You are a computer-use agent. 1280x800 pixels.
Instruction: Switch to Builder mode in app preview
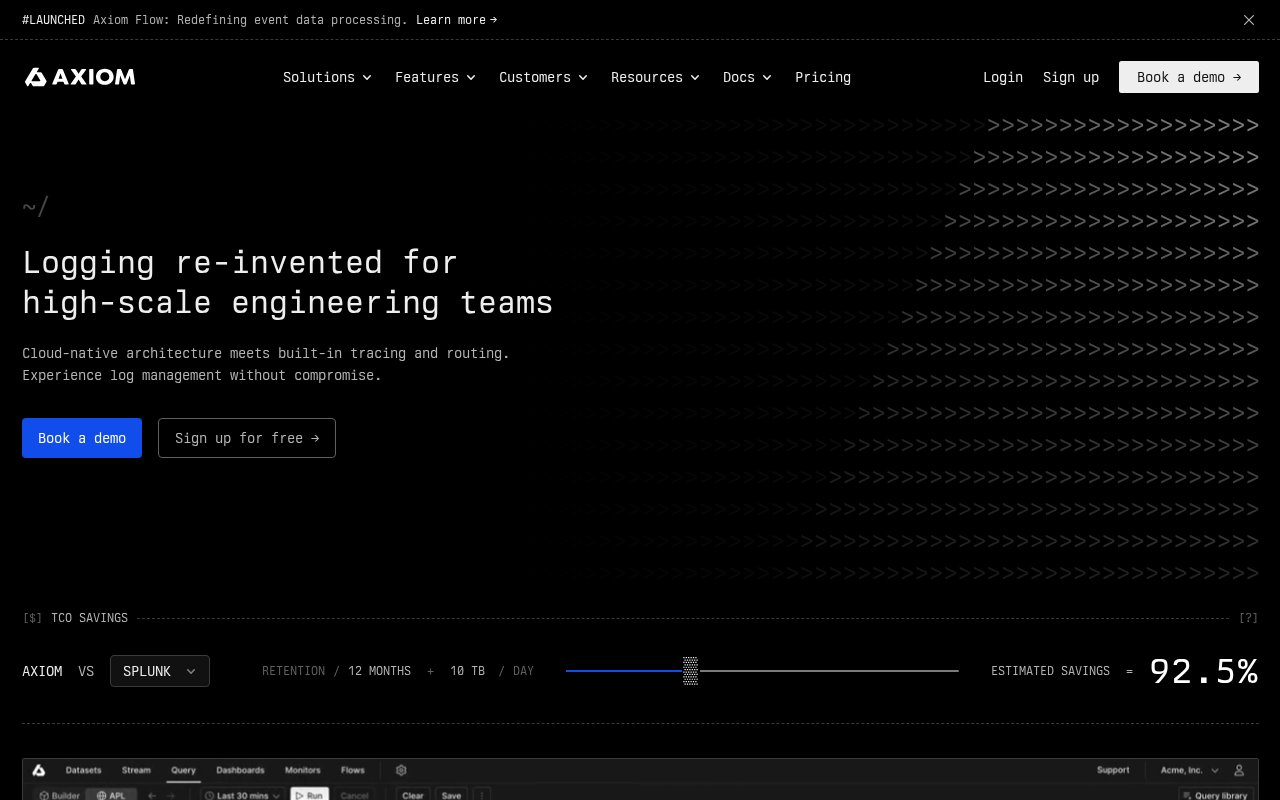click(x=59, y=795)
